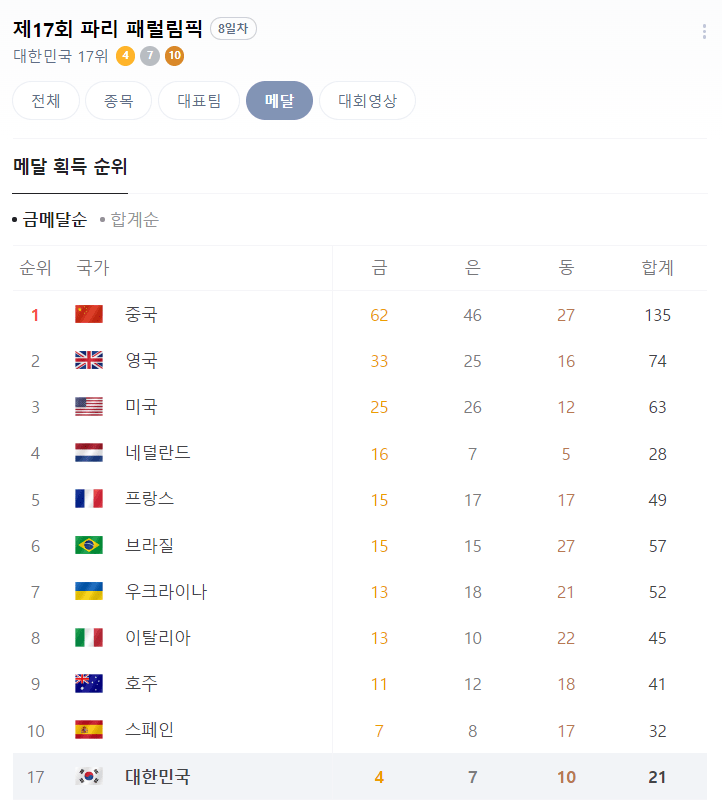
Task: Click the Brazil flag icon
Action: pyautogui.click(x=89, y=545)
